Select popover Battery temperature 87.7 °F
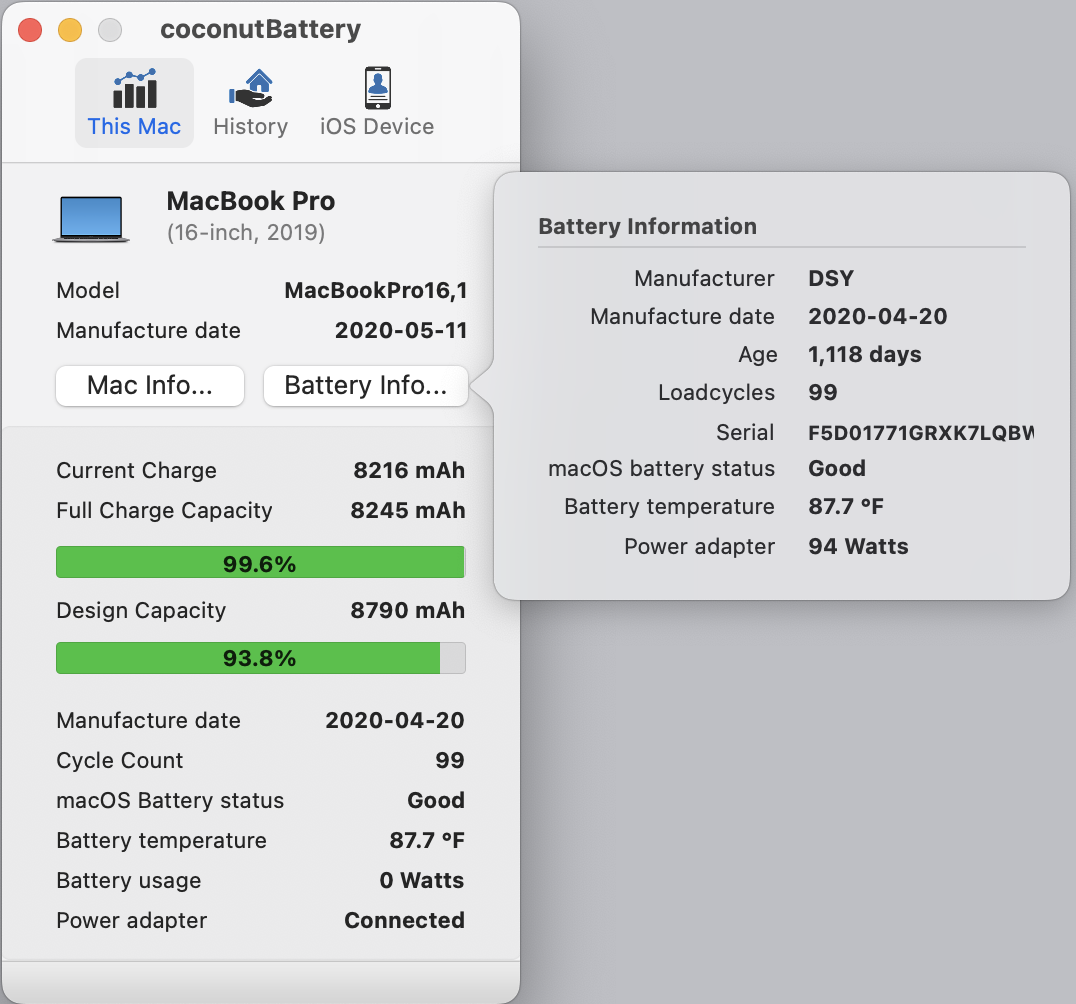The image size is (1076, 1004). pyautogui.click(x=846, y=506)
